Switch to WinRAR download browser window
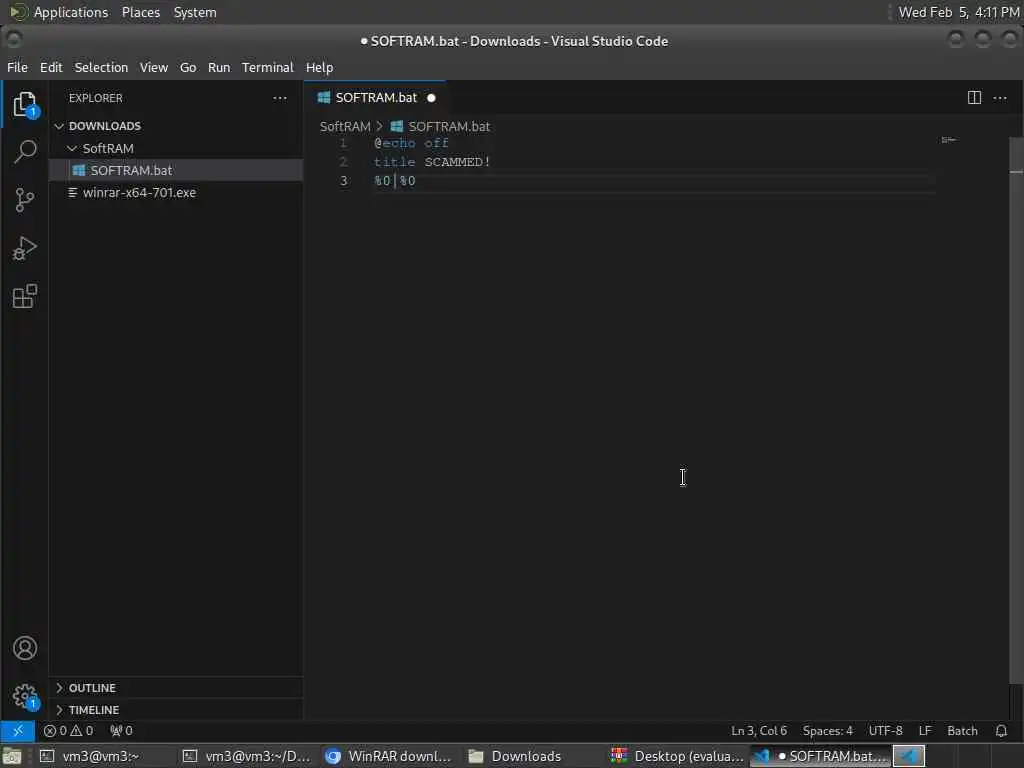1024x768 pixels. coord(391,756)
